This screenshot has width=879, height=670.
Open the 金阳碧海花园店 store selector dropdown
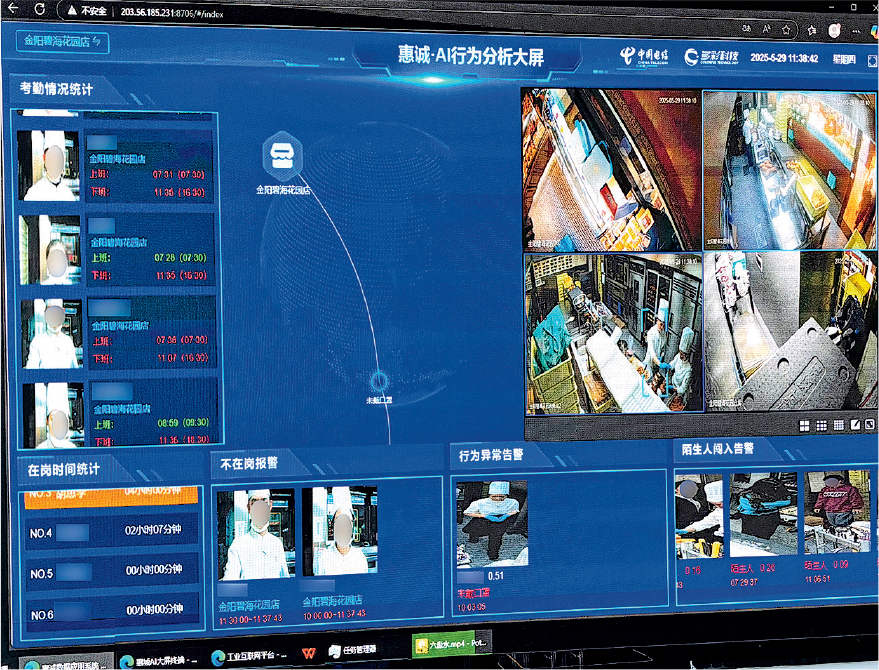[62, 42]
